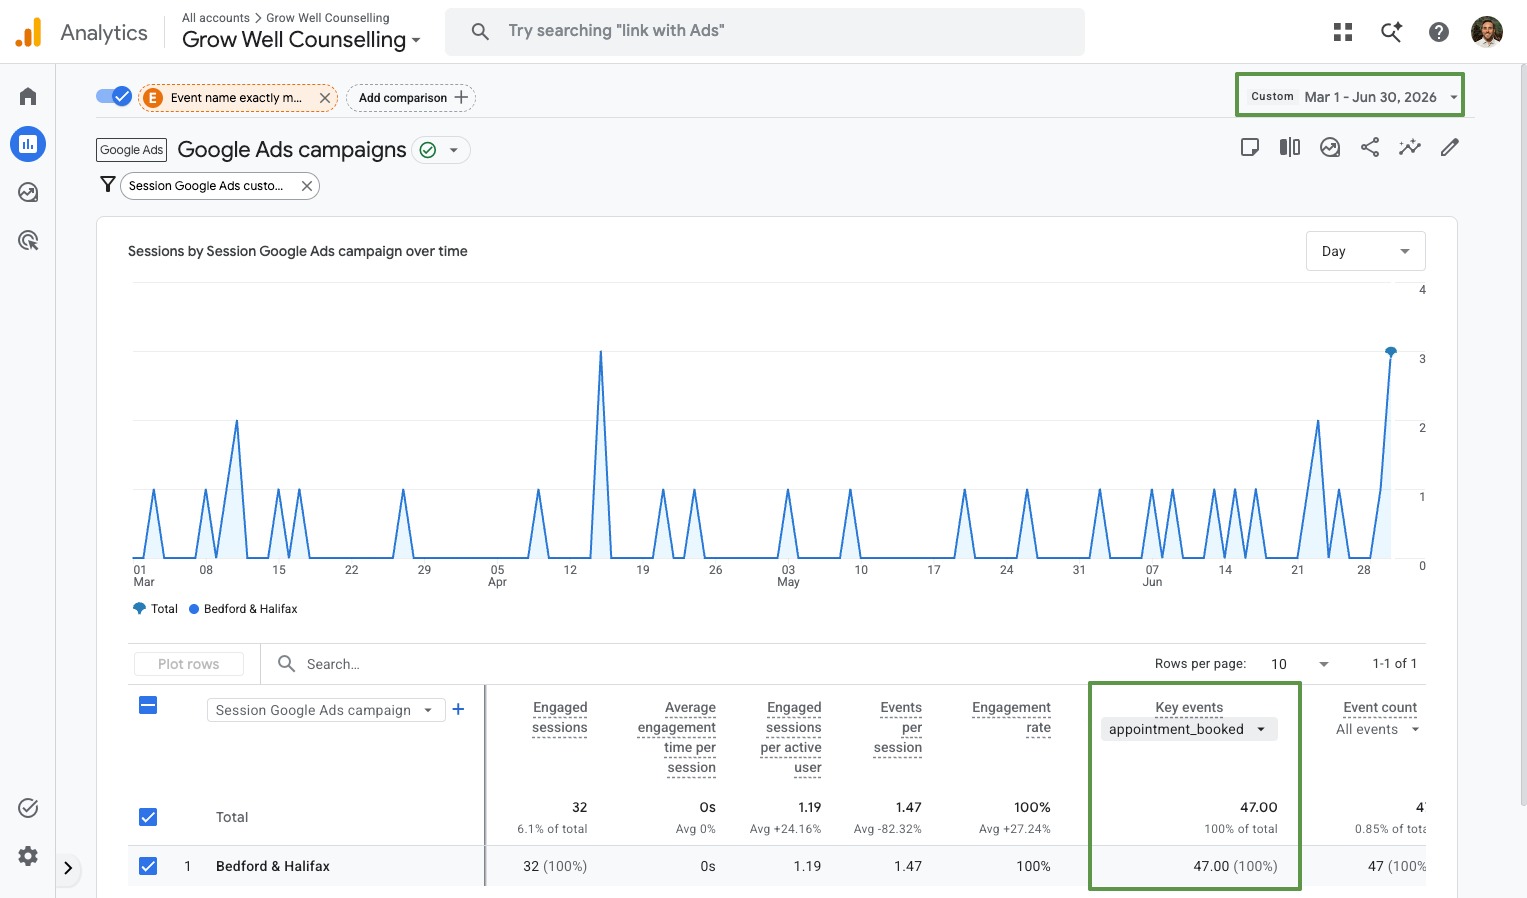Viewport: 1527px width, 898px height.
Task: Open the report snapshot icon
Action: click(1330, 148)
